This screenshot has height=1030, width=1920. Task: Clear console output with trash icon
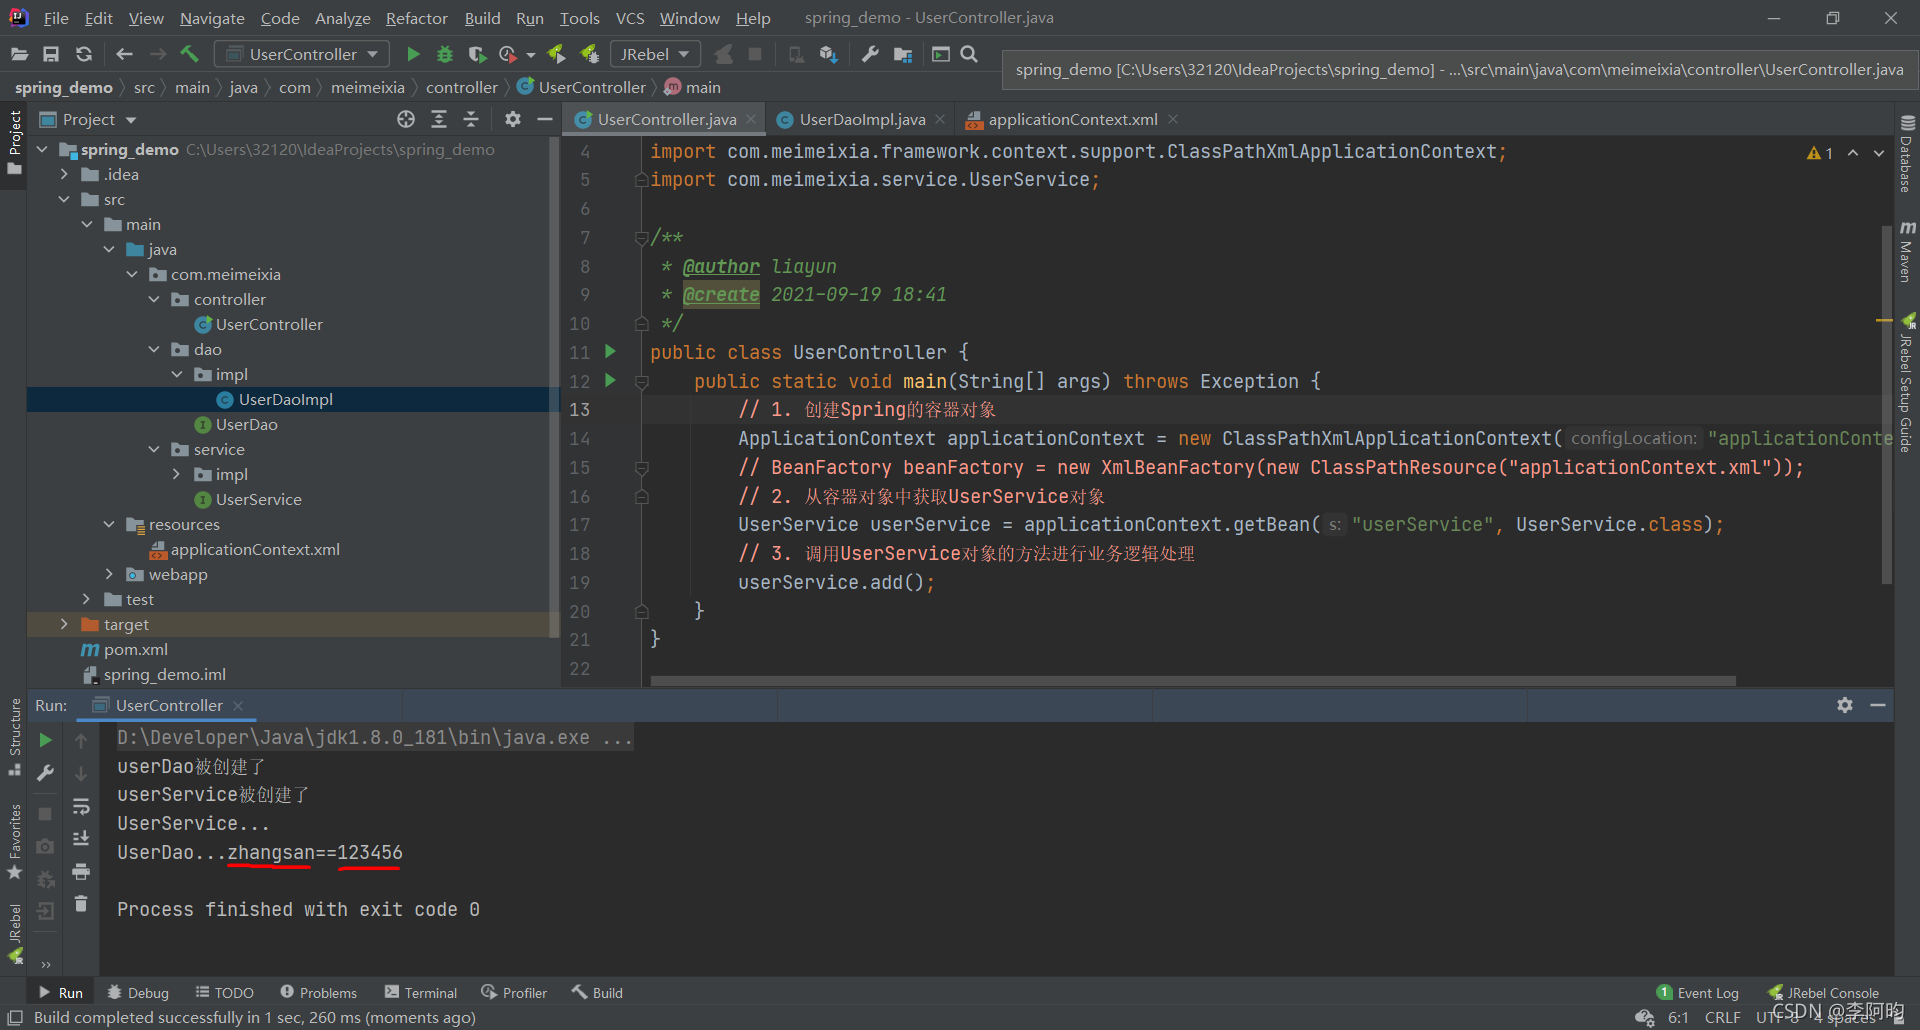81,904
